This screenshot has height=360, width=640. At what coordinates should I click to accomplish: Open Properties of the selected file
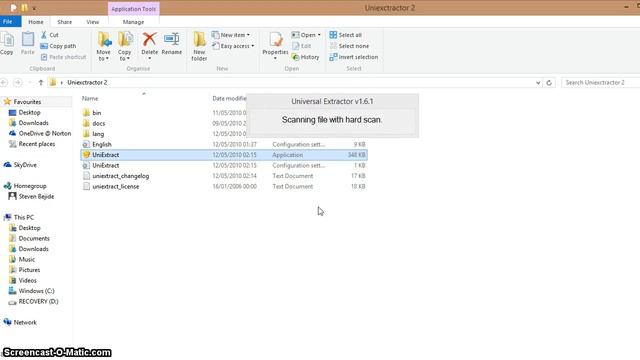275,46
